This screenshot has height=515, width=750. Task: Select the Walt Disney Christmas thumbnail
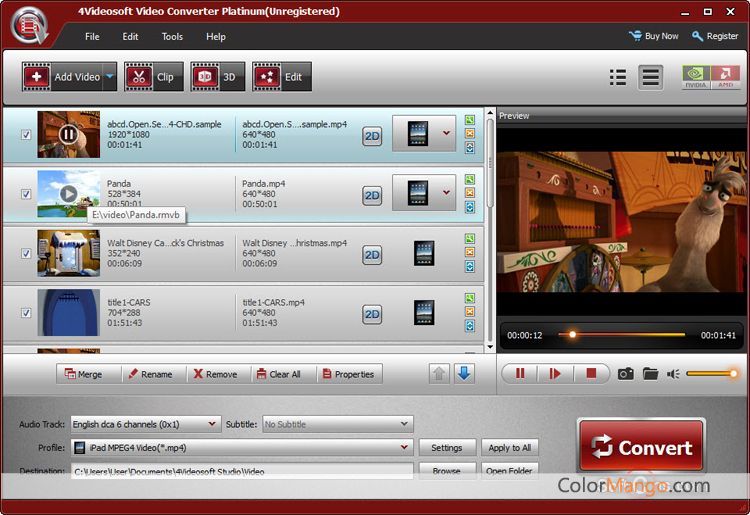[x=69, y=253]
